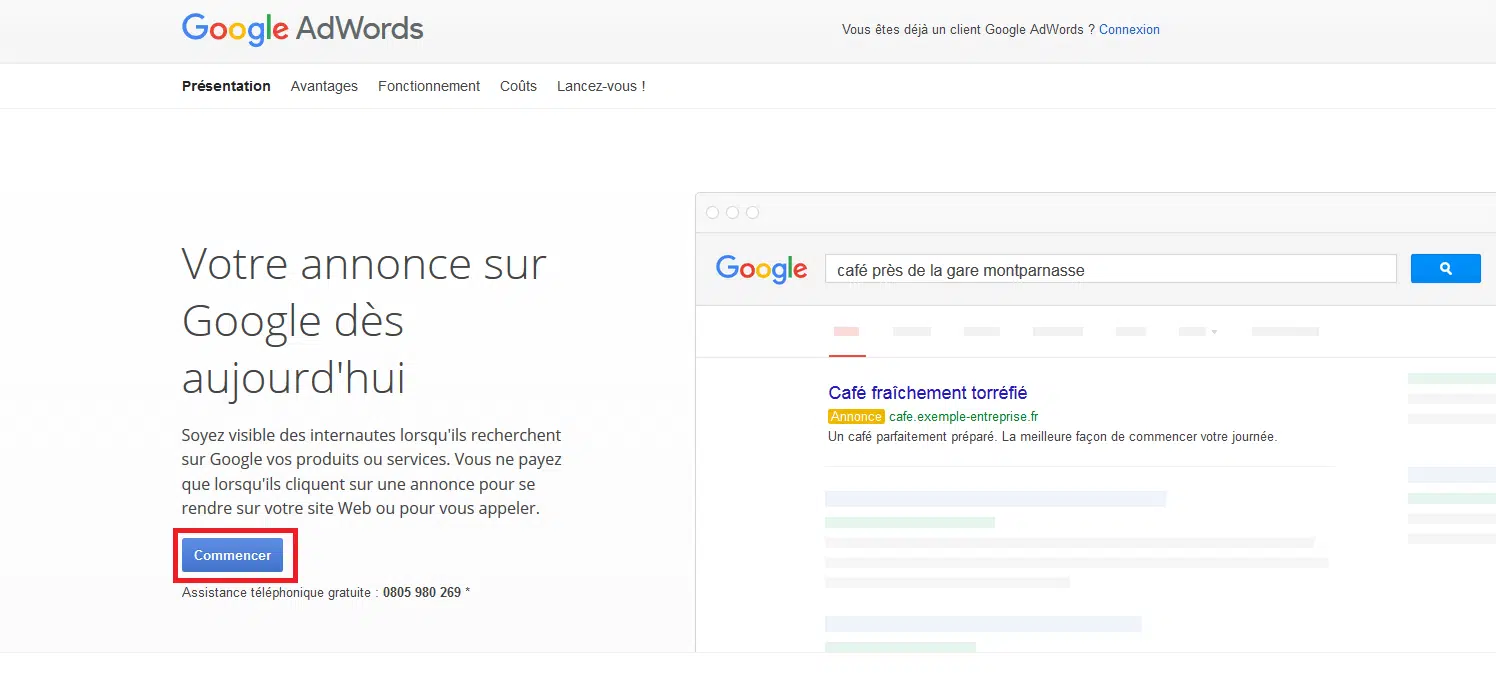Click the cafe.exemple-entreprise.fr ad URL
This screenshot has width=1496, height=673.
point(963,417)
